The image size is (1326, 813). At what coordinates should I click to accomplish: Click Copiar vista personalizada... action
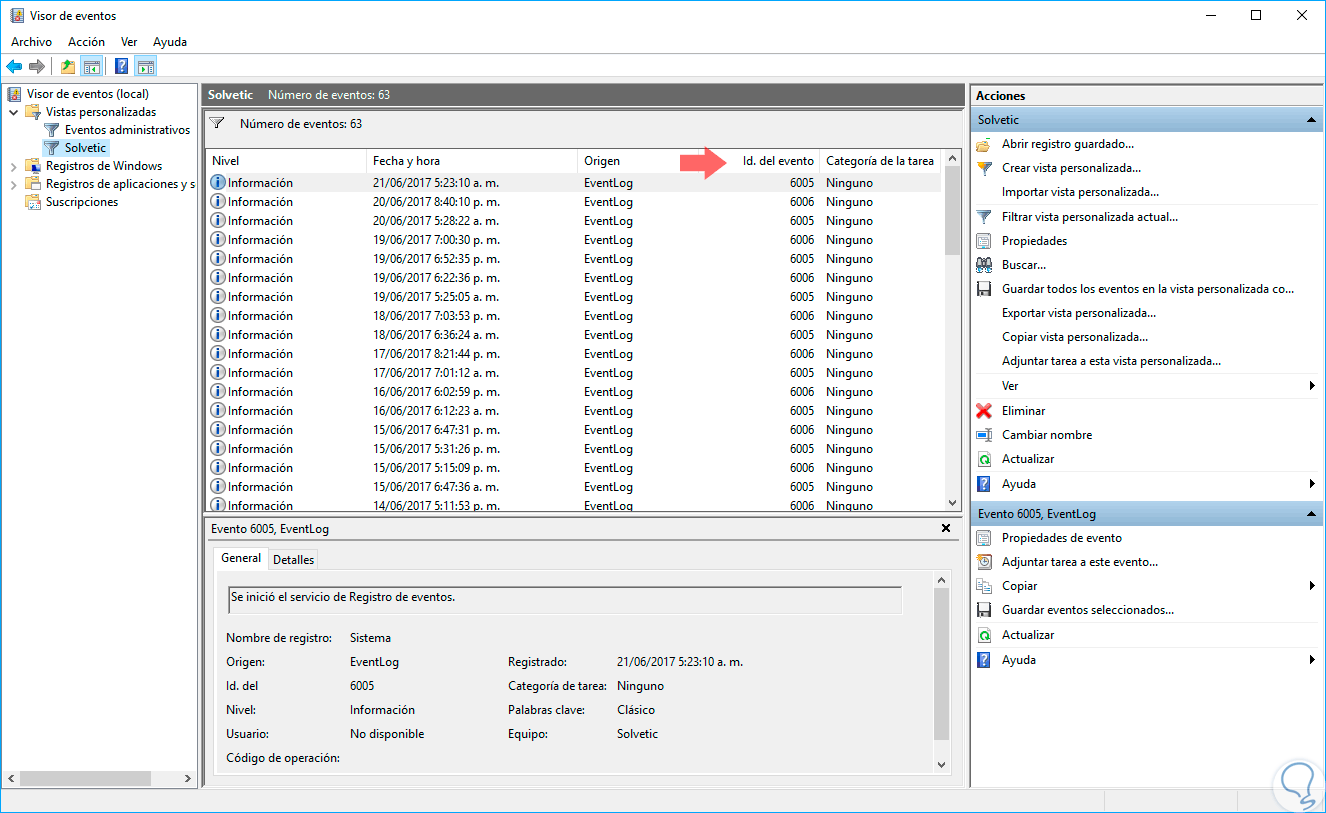pos(1075,337)
